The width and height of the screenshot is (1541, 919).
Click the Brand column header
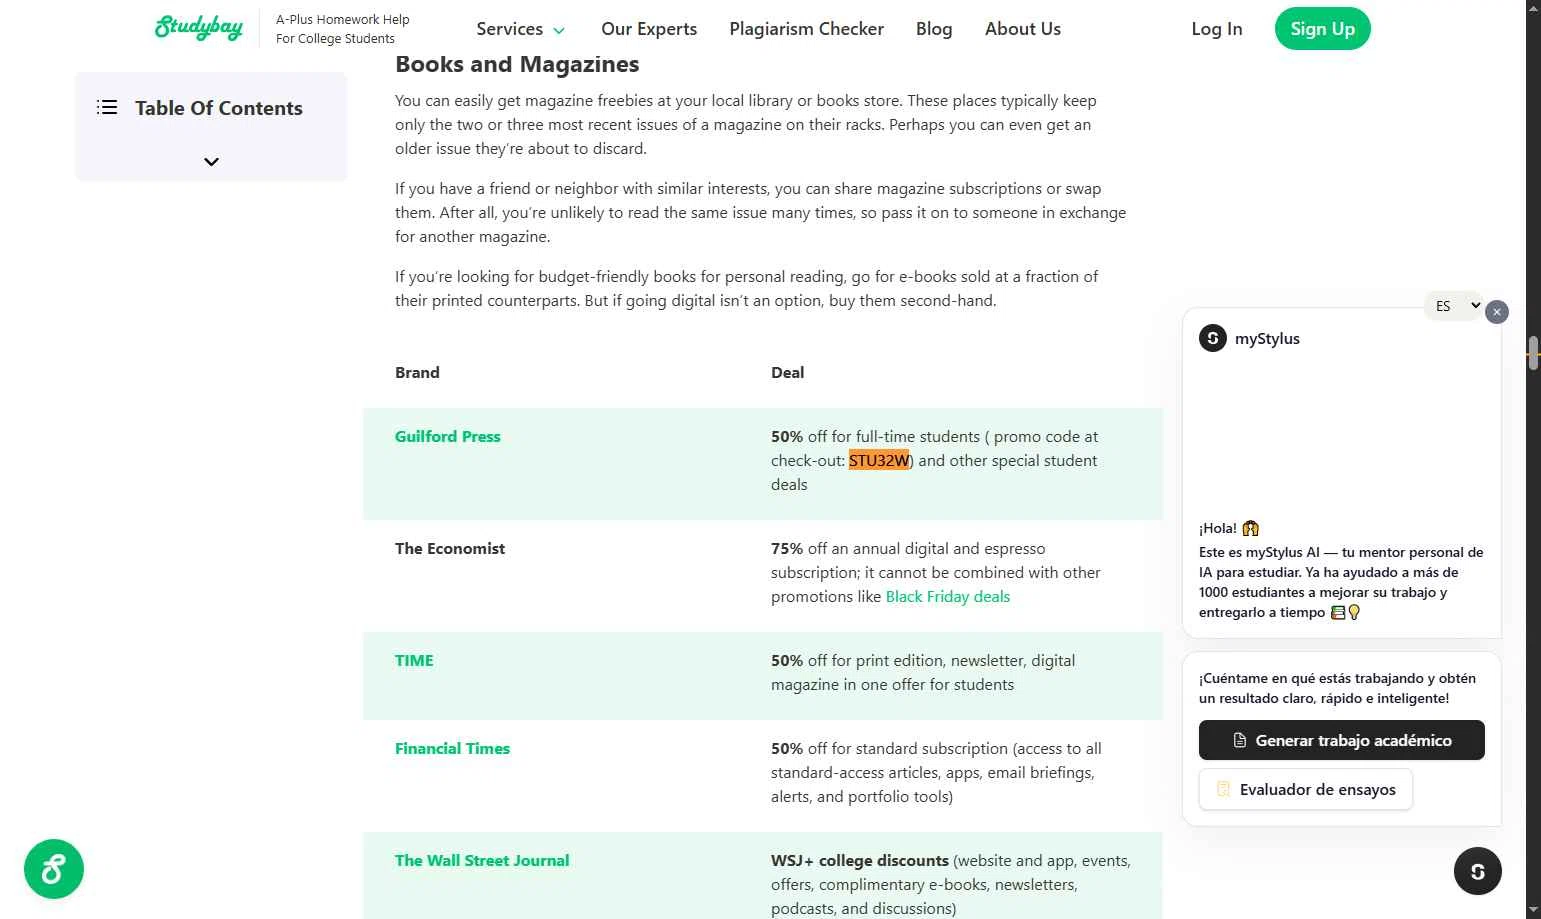point(417,372)
